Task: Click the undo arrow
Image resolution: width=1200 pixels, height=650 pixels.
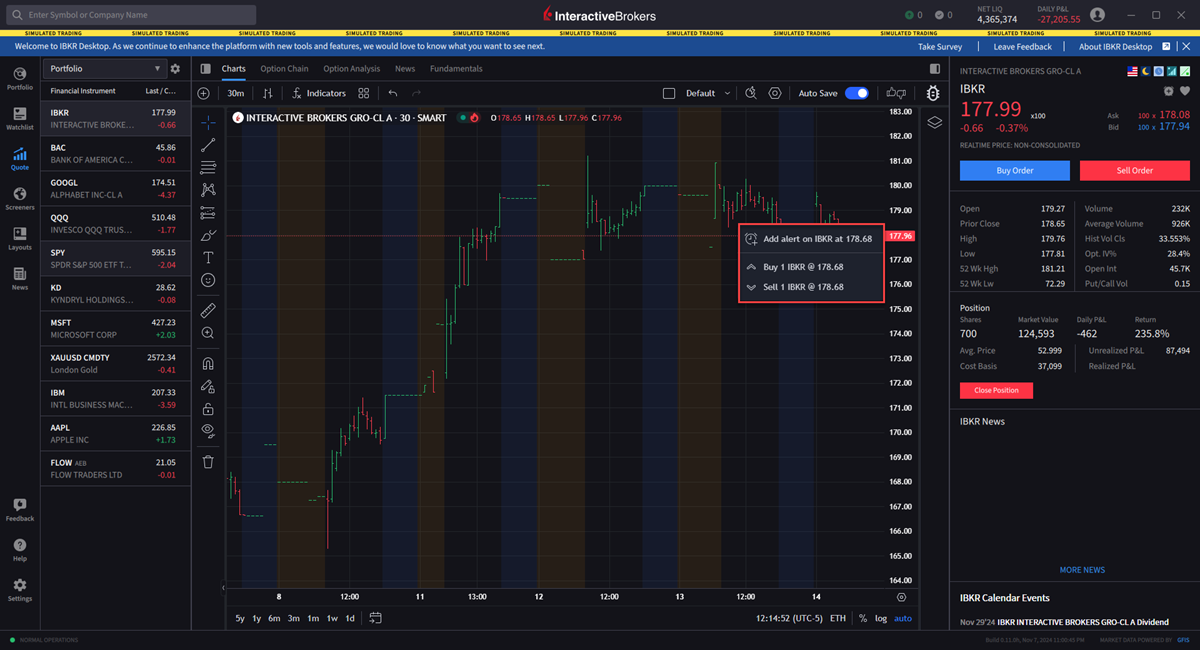Action: pyautogui.click(x=393, y=93)
